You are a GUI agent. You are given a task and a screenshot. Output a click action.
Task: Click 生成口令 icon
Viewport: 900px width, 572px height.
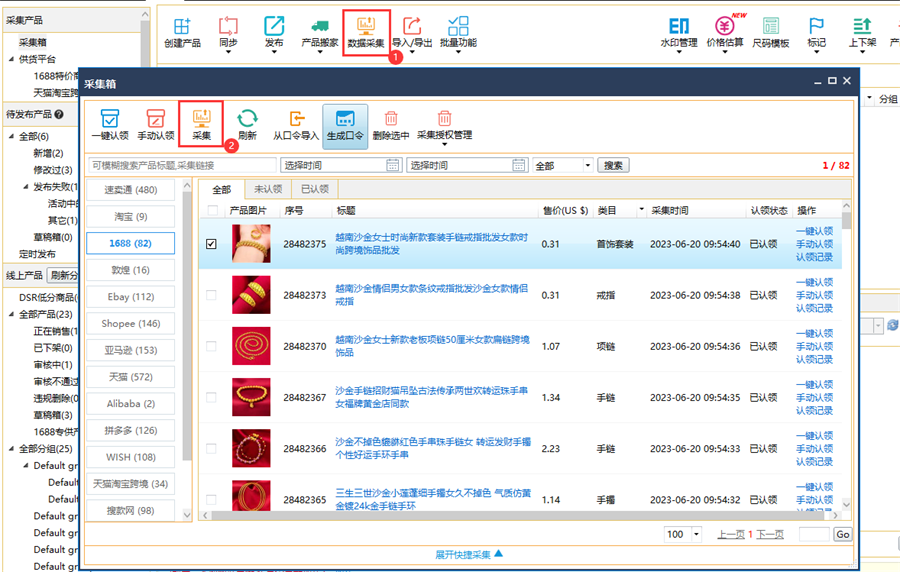click(345, 126)
